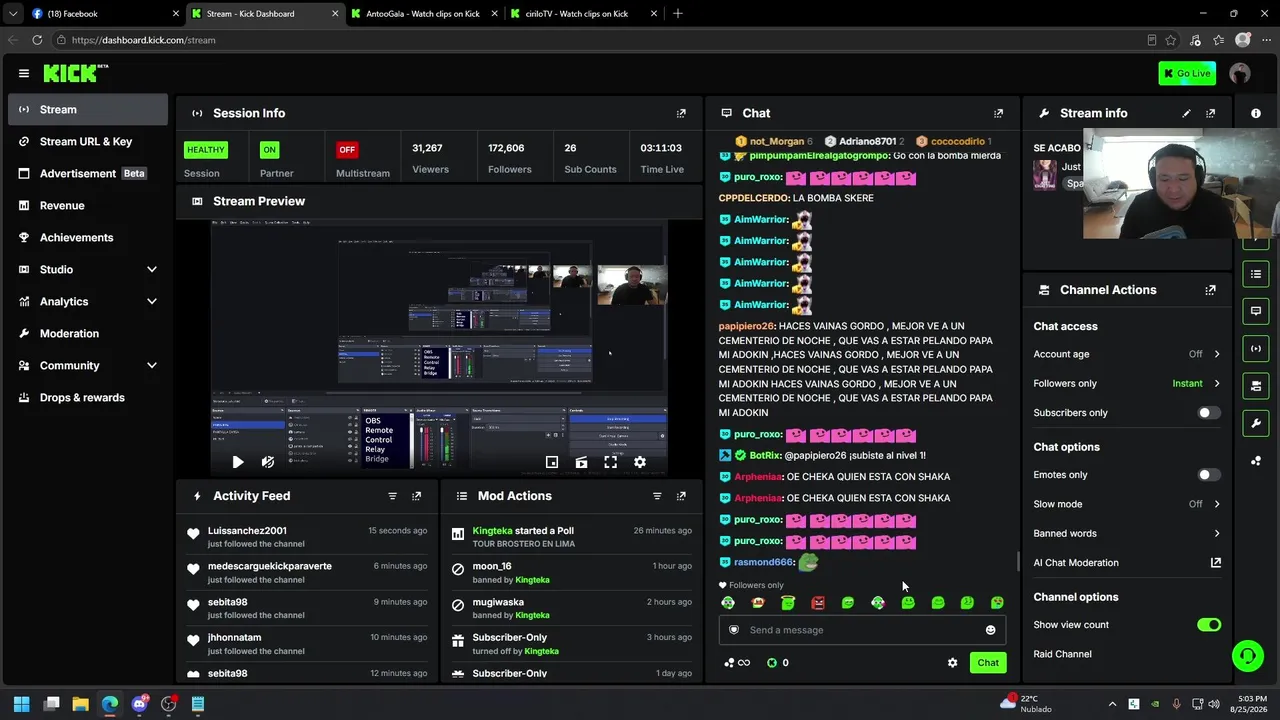Click the Kick logo
The image size is (1280, 720).
tap(75, 73)
